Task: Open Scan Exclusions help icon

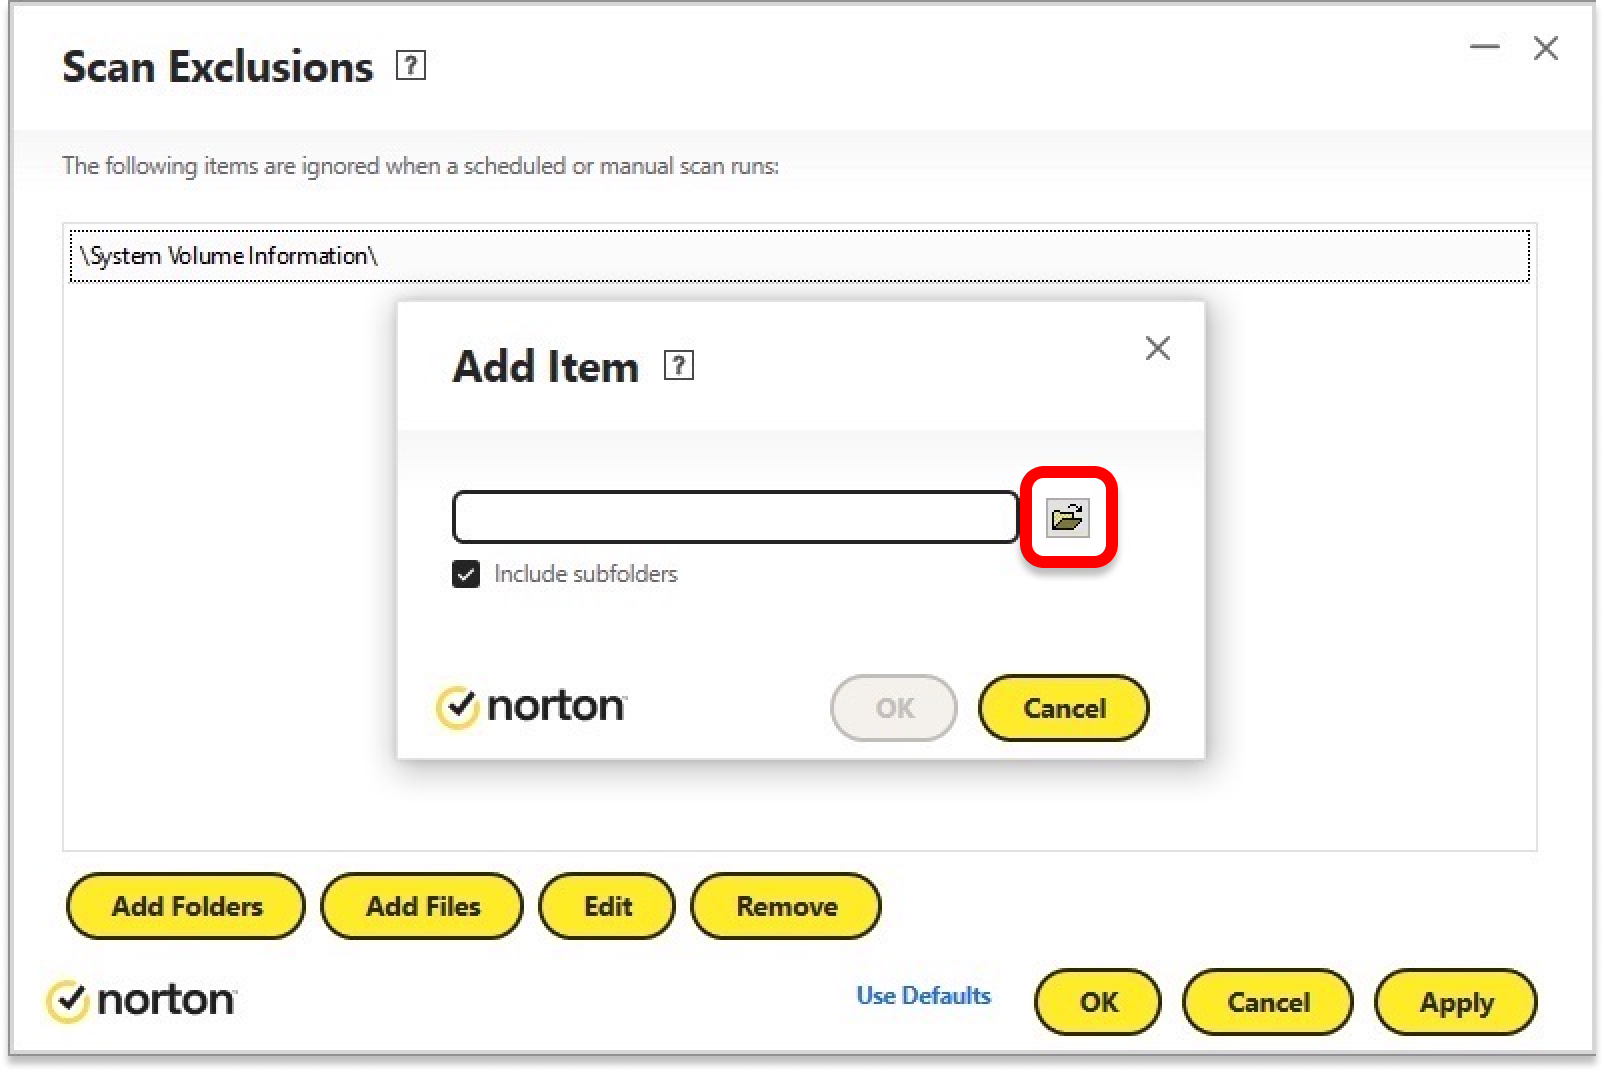Action: pos(410,66)
